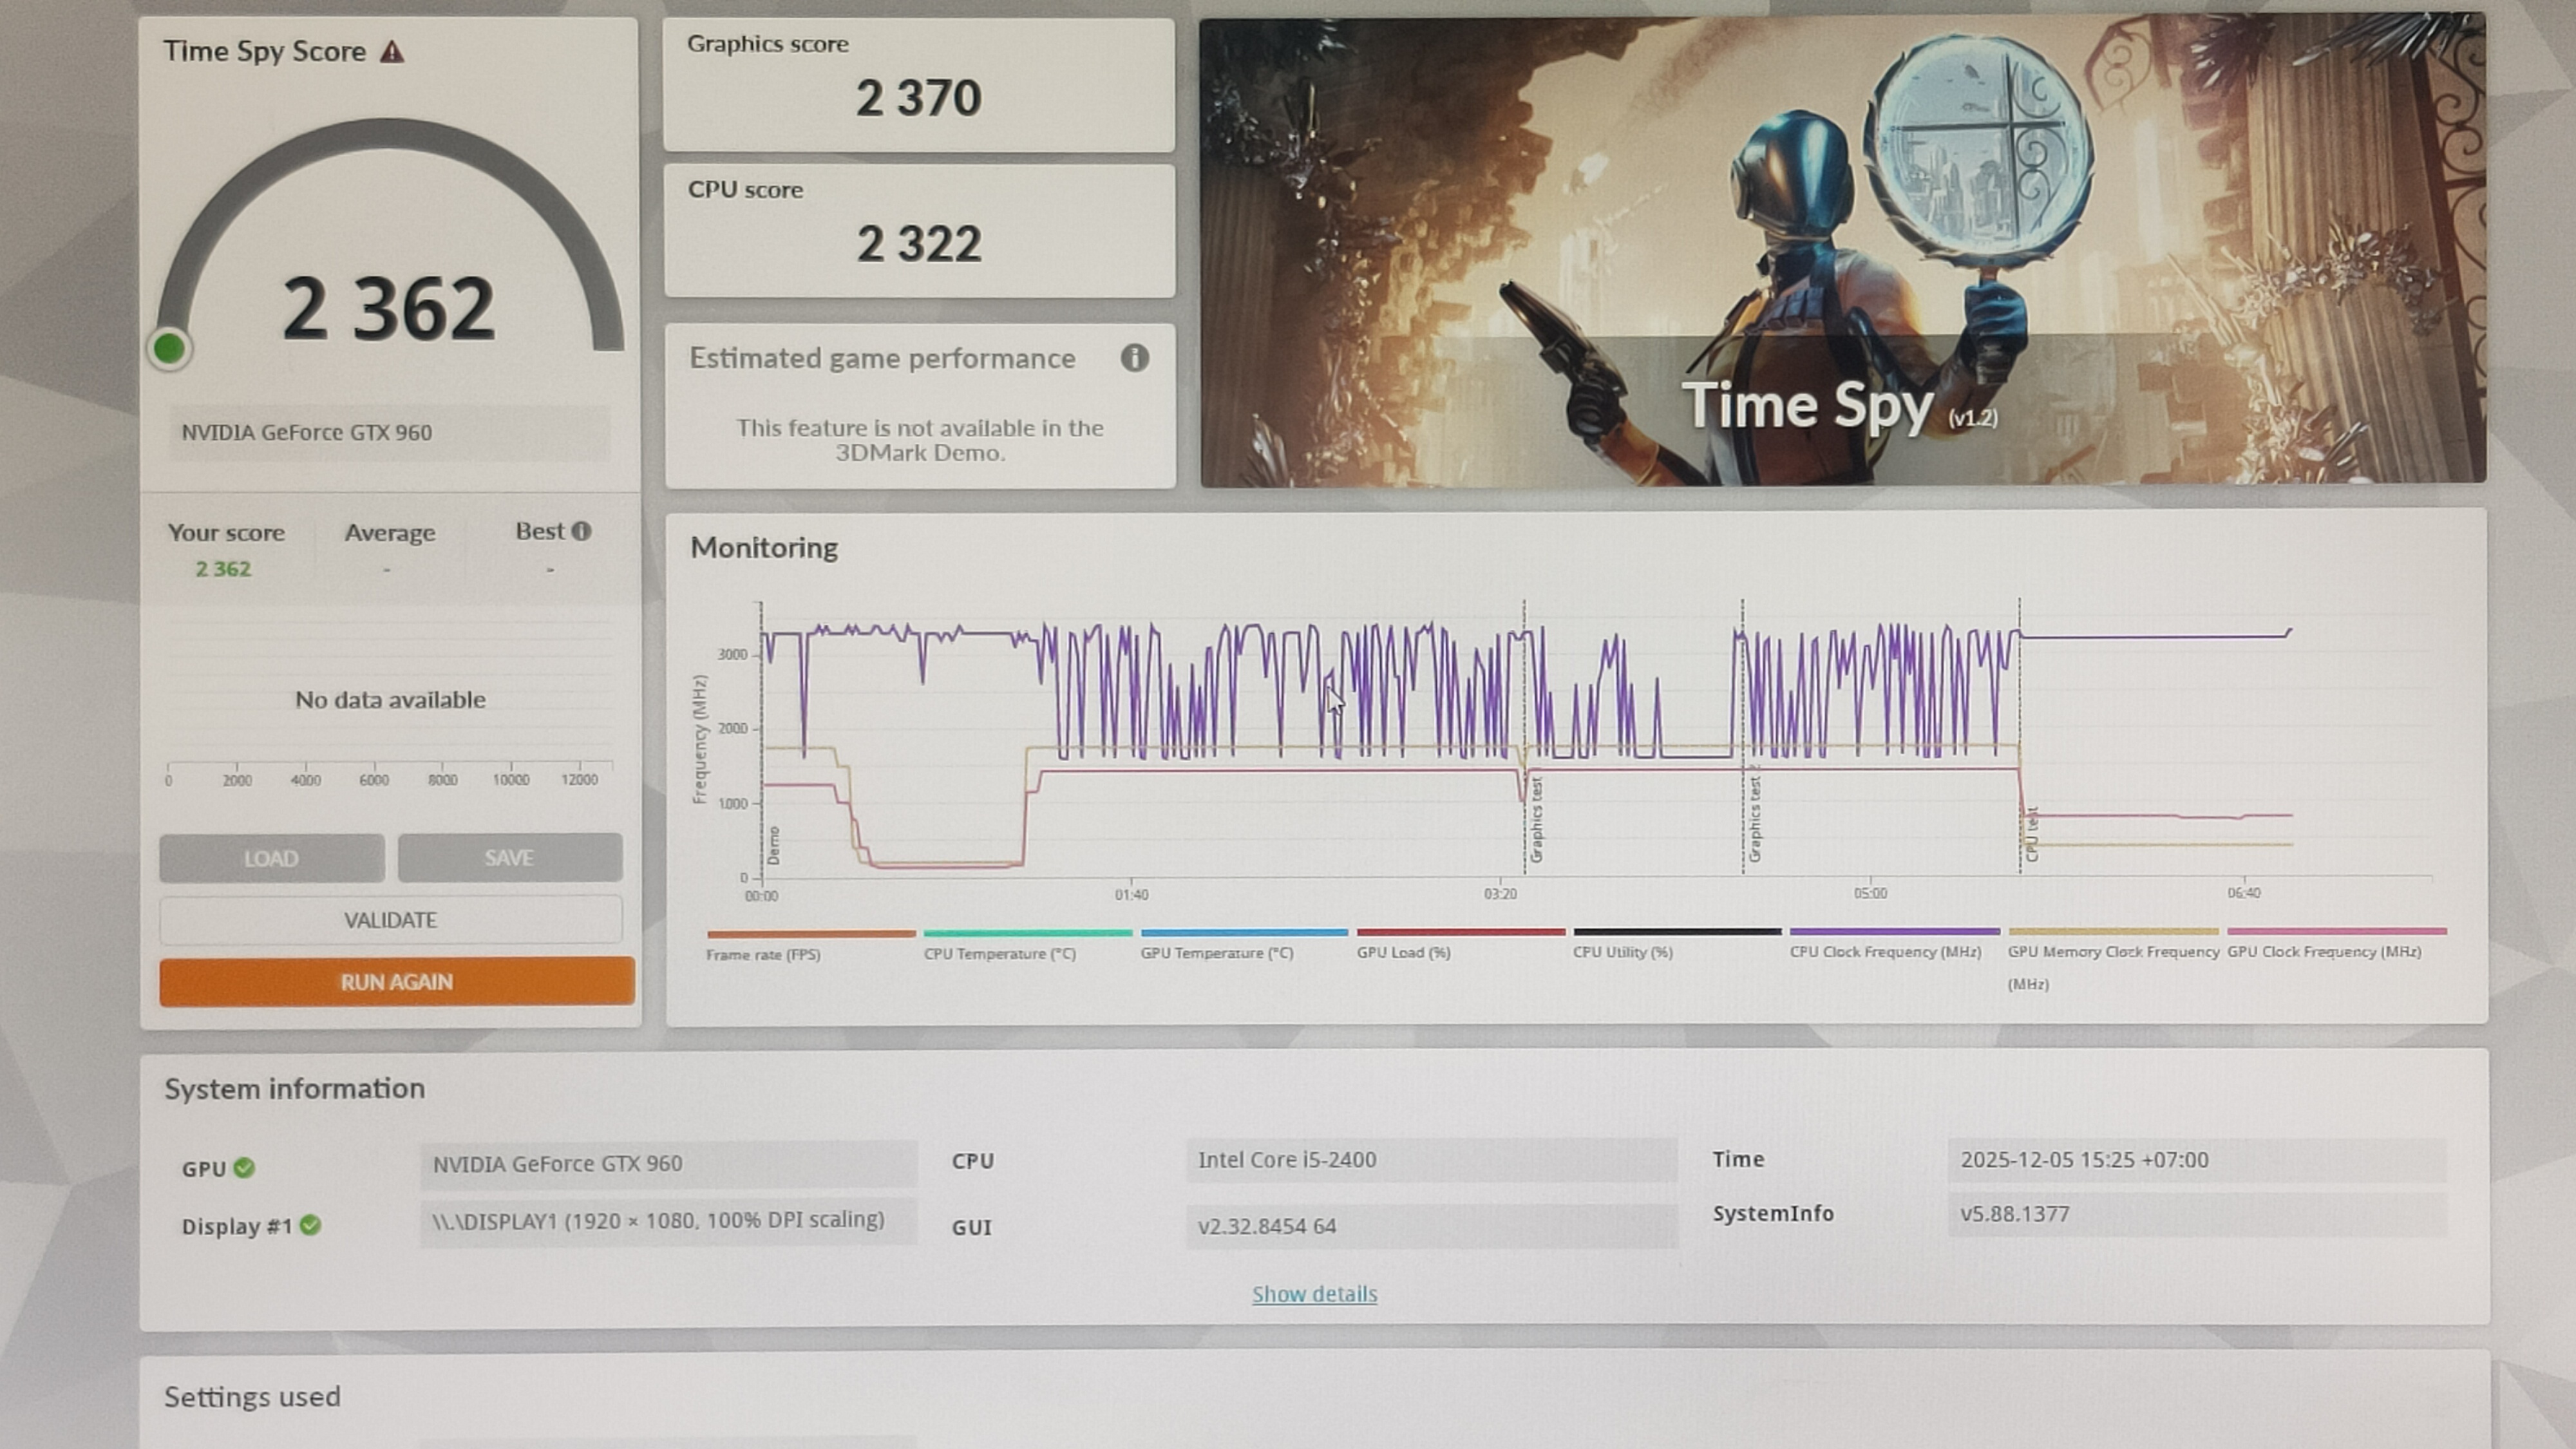
Task: Toggle CPU Temperature legend series
Action: point(999,953)
